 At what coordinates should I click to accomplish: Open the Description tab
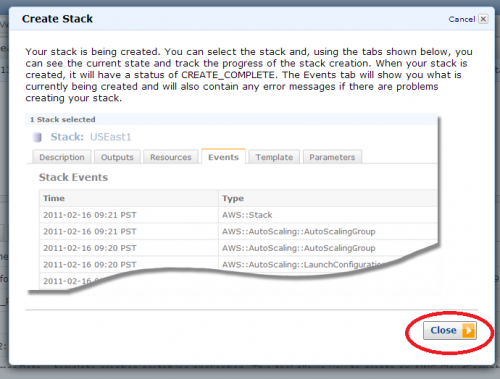tap(62, 157)
